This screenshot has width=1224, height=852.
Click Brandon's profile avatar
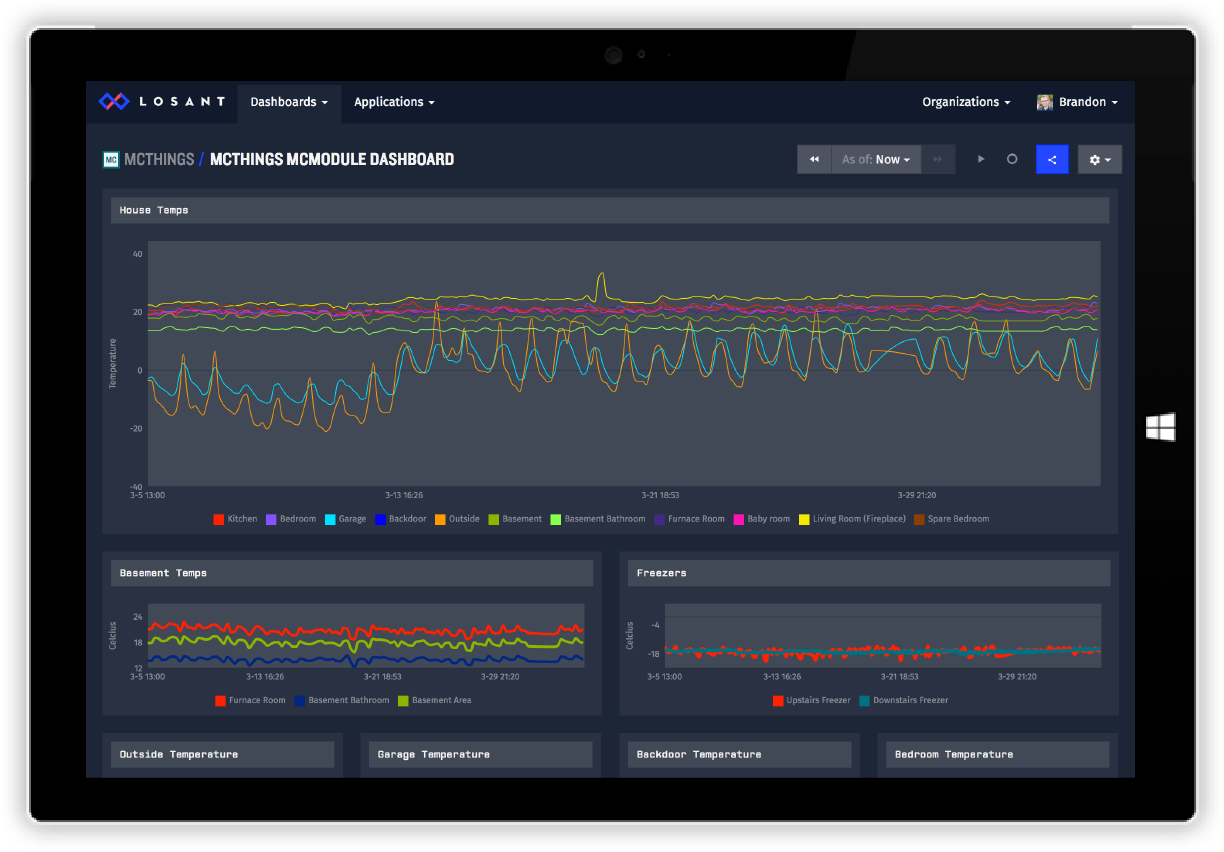1045,102
